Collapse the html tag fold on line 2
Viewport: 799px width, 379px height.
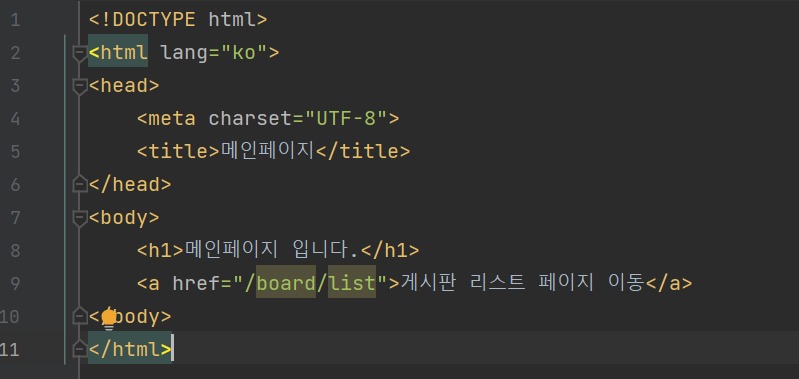[80, 53]
